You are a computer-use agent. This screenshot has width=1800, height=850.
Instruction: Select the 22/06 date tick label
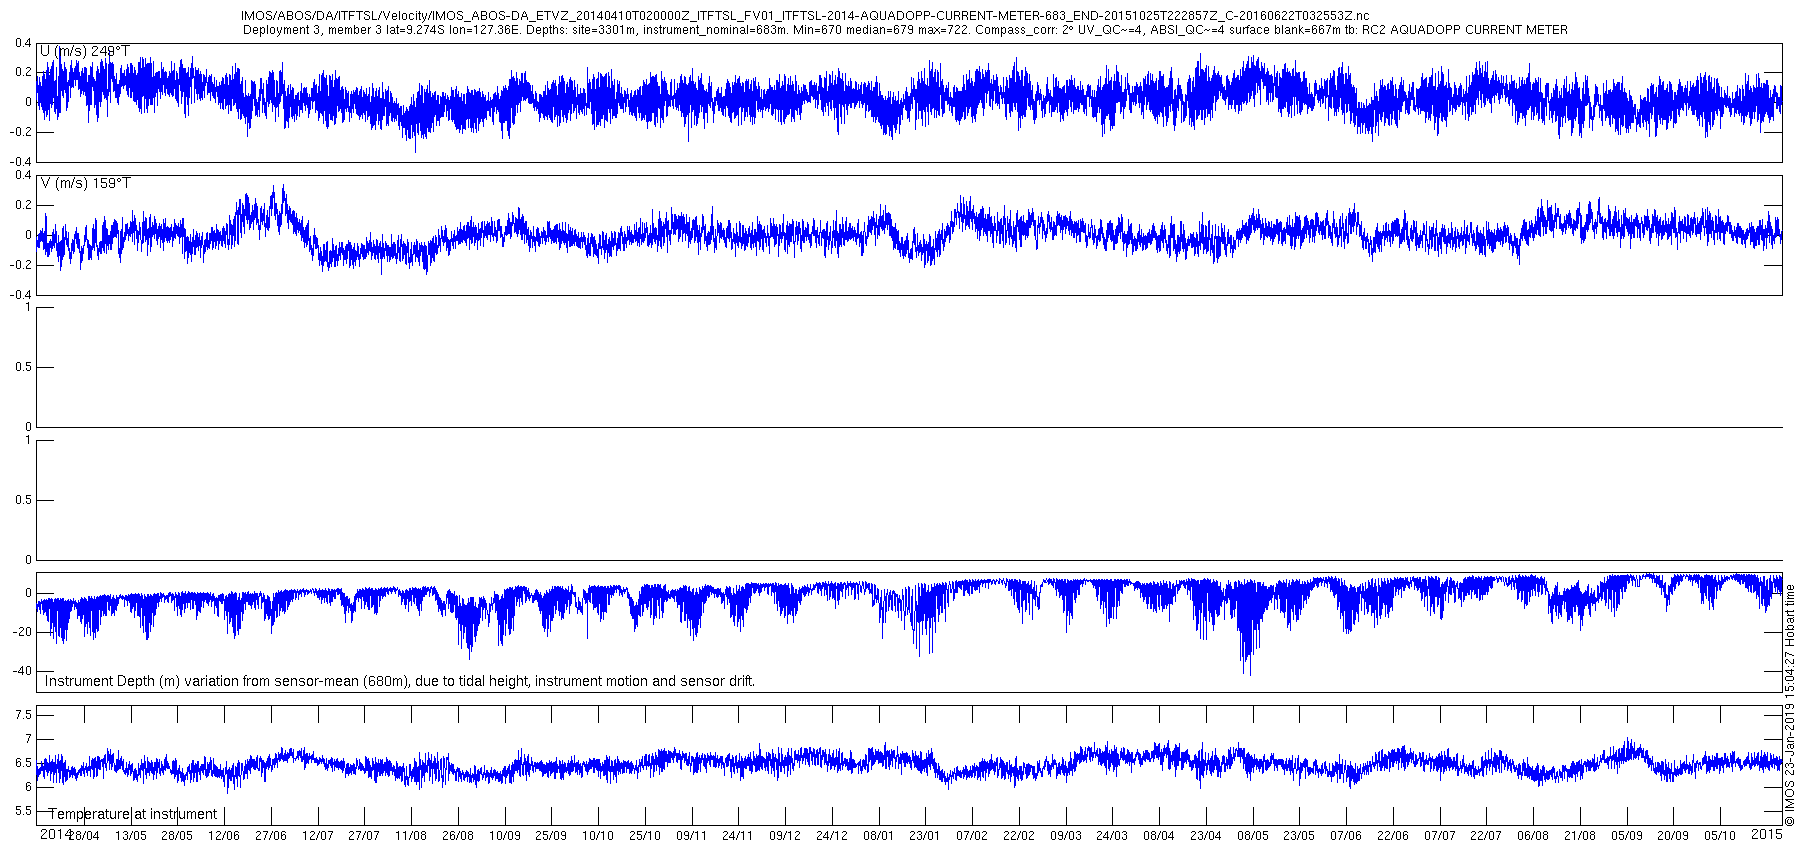pos(1393,836)
